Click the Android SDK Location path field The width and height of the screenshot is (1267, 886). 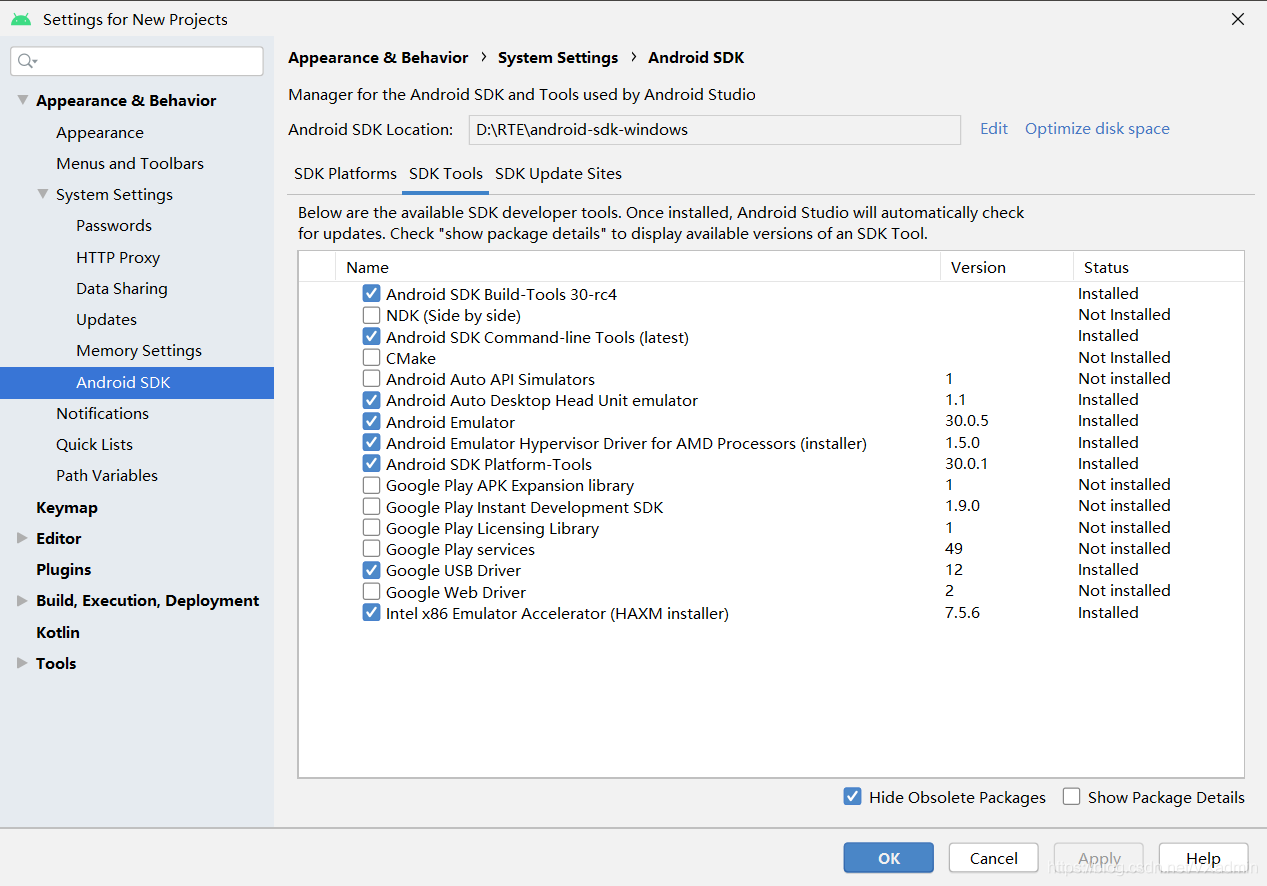click(x=715, y=129)
